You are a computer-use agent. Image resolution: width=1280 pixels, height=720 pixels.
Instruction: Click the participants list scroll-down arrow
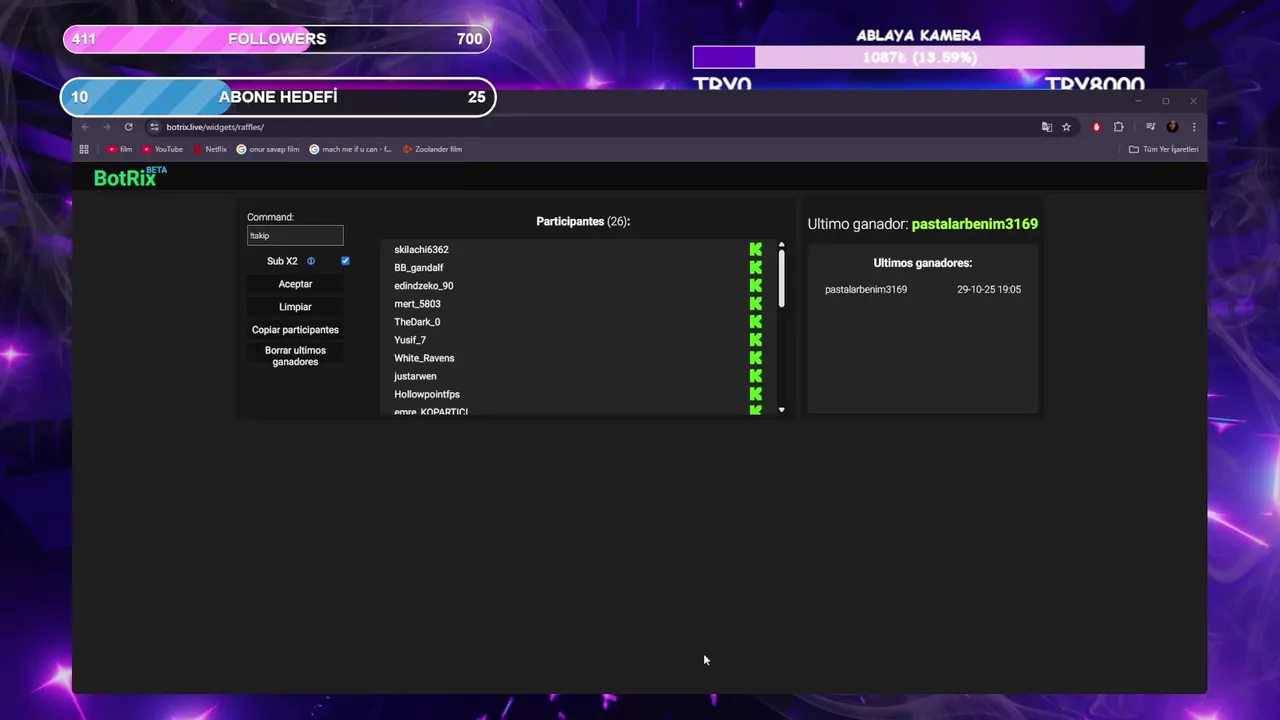[781, 410]
